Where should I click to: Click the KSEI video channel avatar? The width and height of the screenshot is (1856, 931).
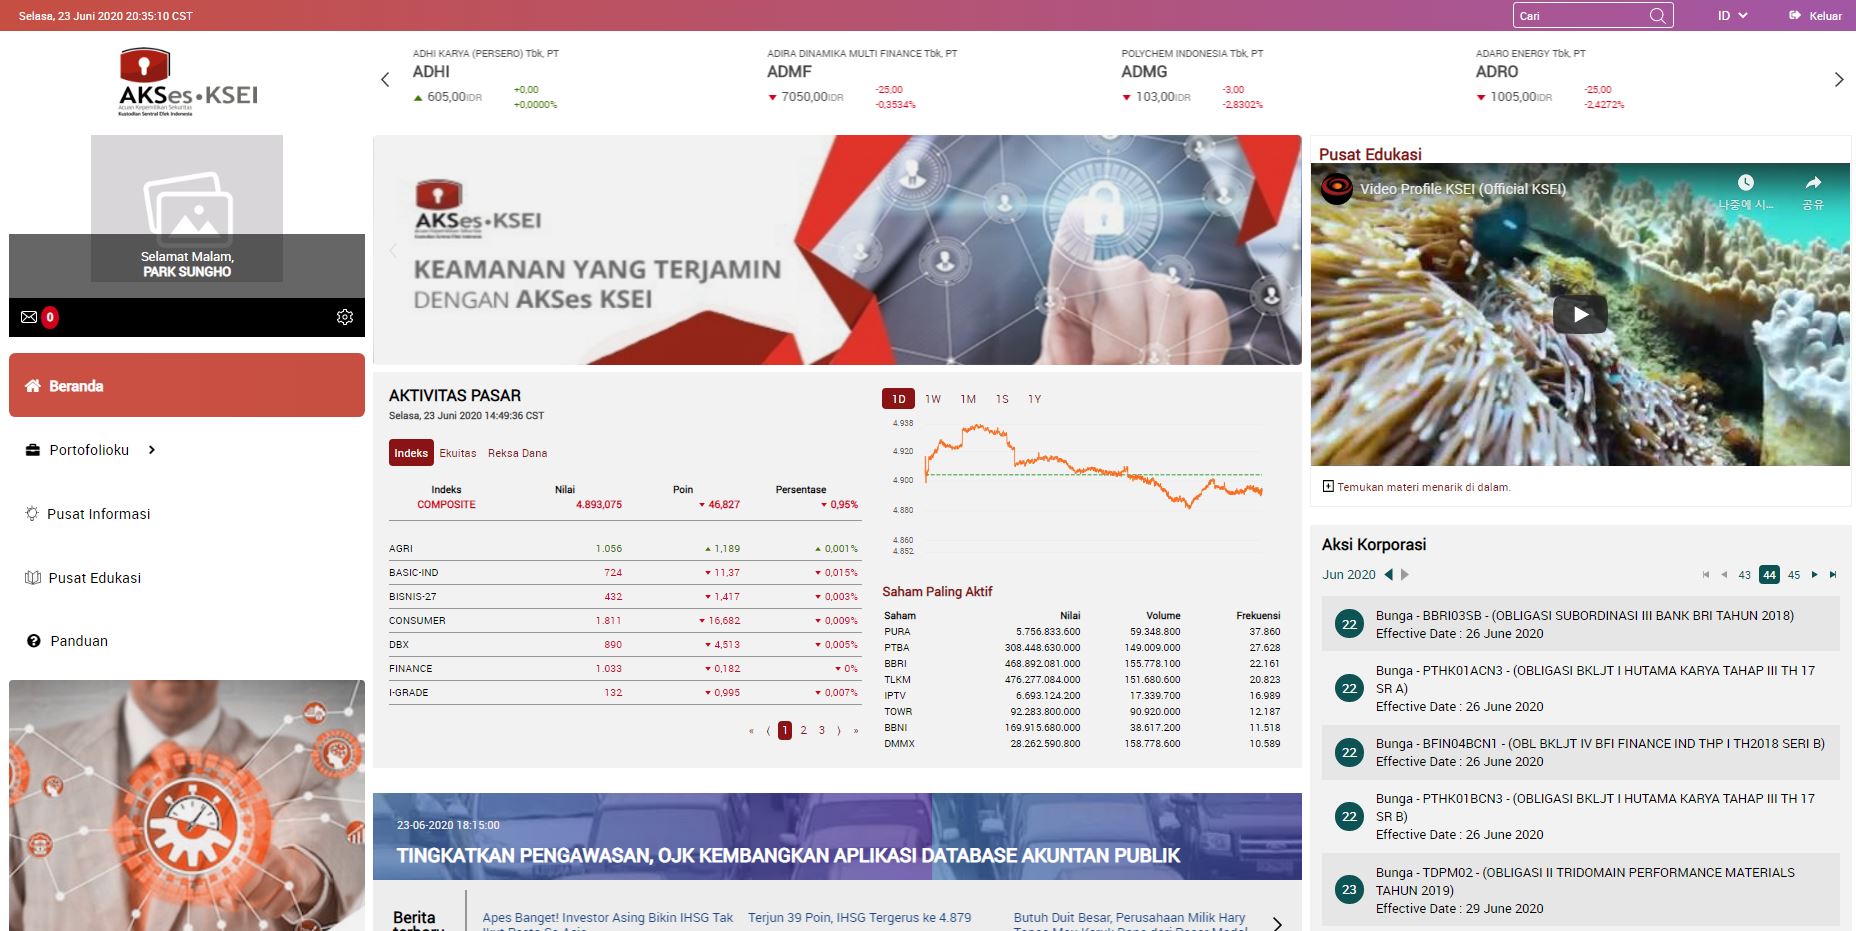click(x=1337, y=188)
